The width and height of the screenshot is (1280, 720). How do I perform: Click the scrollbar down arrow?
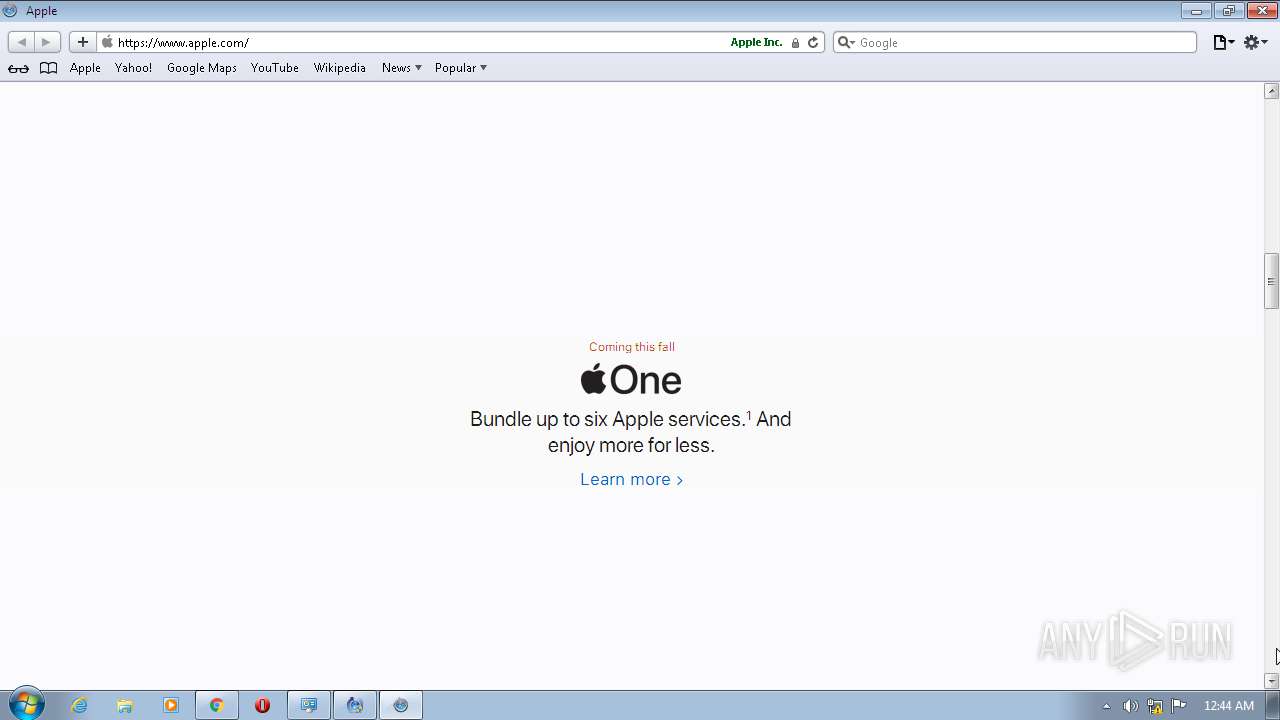1271,681
